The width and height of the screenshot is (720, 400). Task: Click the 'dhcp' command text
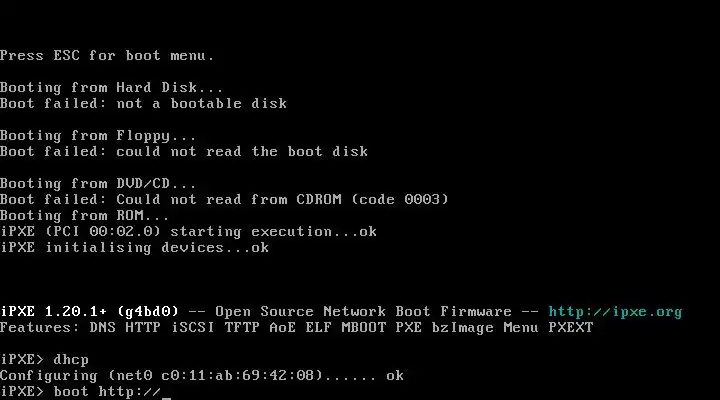(x=71, y=360)
